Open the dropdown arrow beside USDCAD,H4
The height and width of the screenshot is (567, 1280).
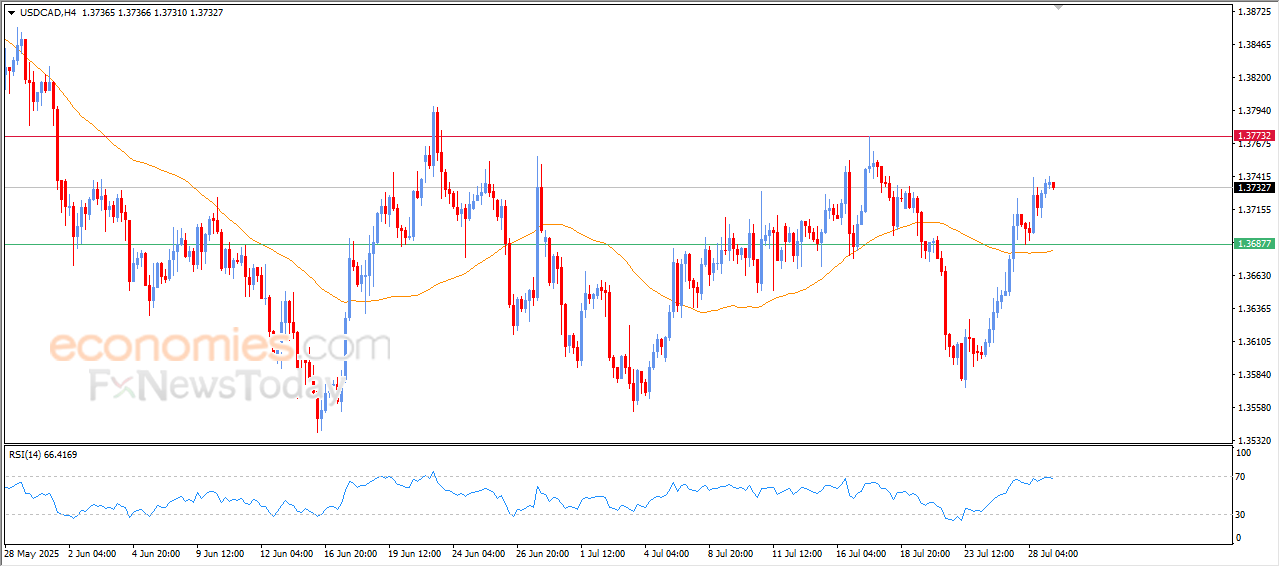pos(11,13)
